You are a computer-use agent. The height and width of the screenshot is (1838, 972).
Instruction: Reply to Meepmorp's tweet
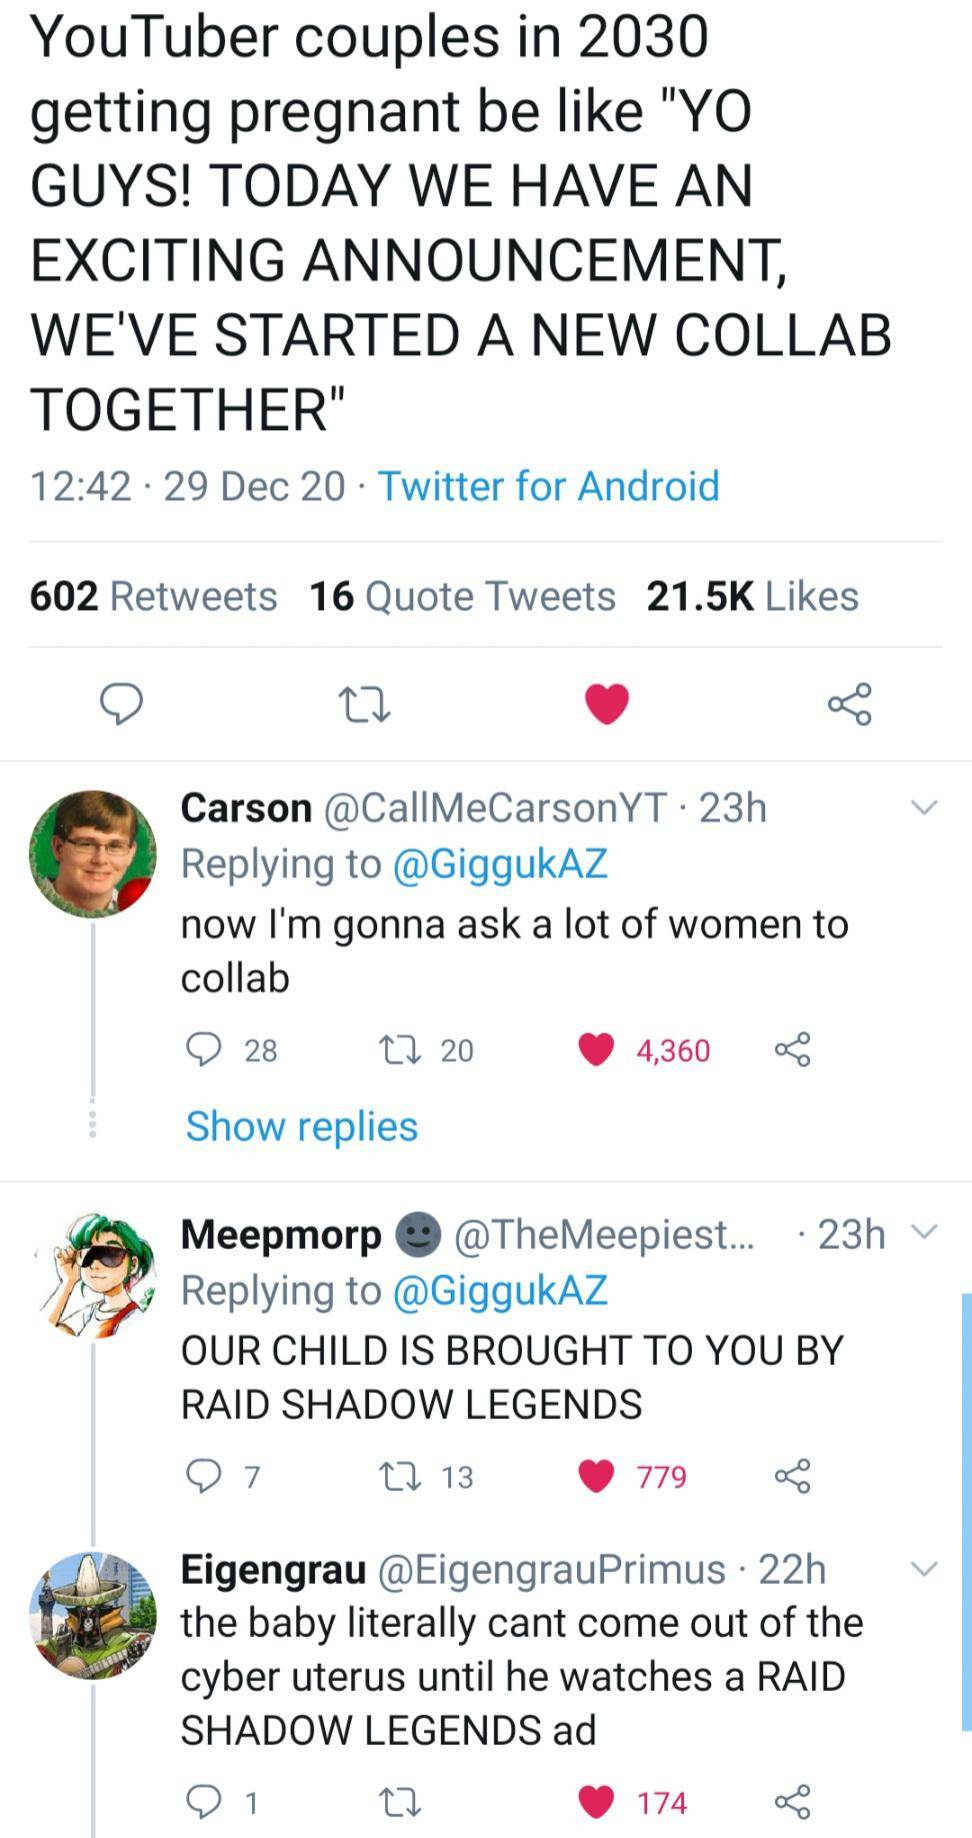coord(205,1475)
